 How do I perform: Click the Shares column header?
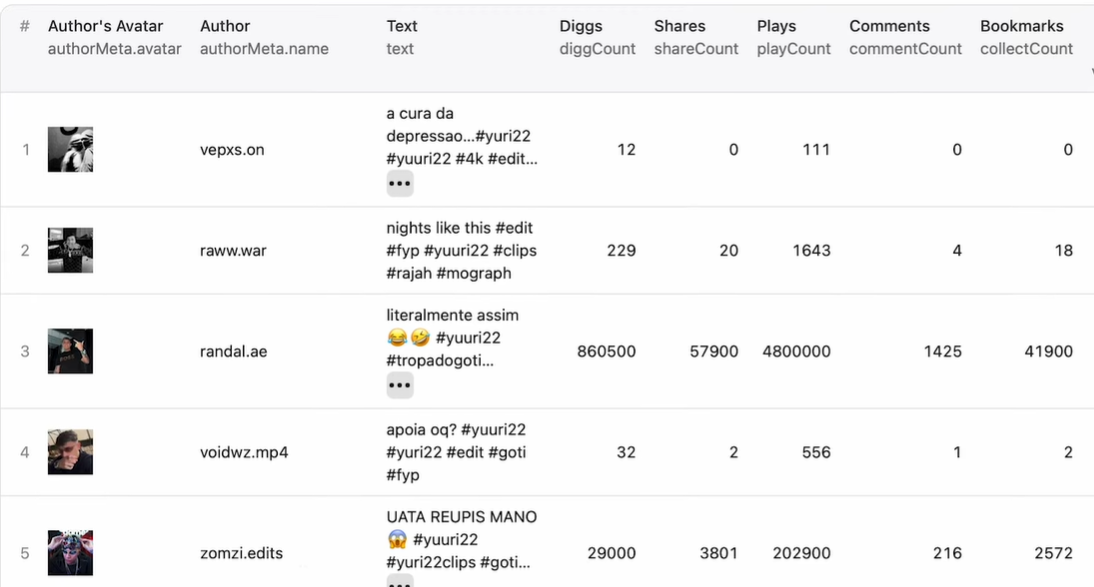click(680, 26)
